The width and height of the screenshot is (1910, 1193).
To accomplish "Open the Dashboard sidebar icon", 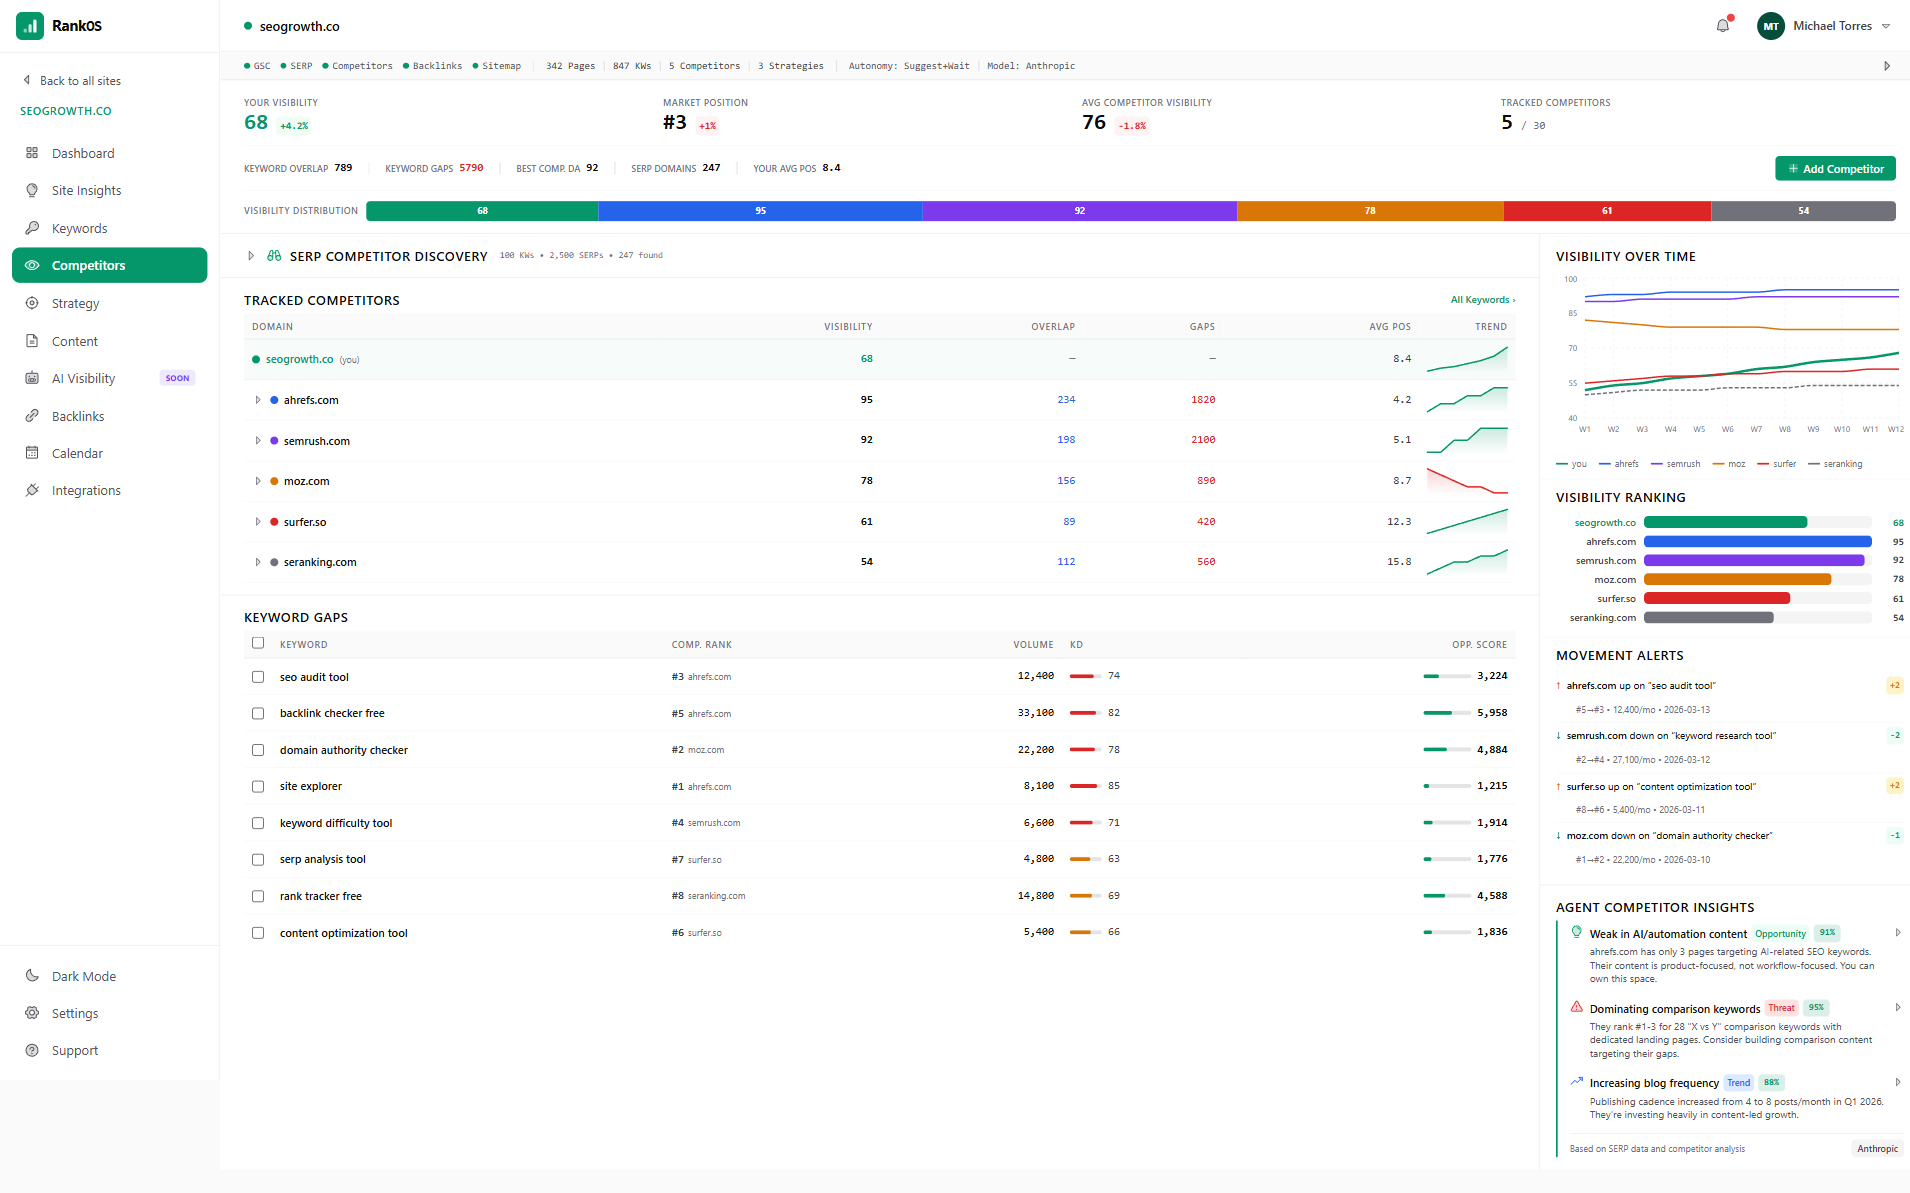I will pyautogui.click(x=33, y=153).
